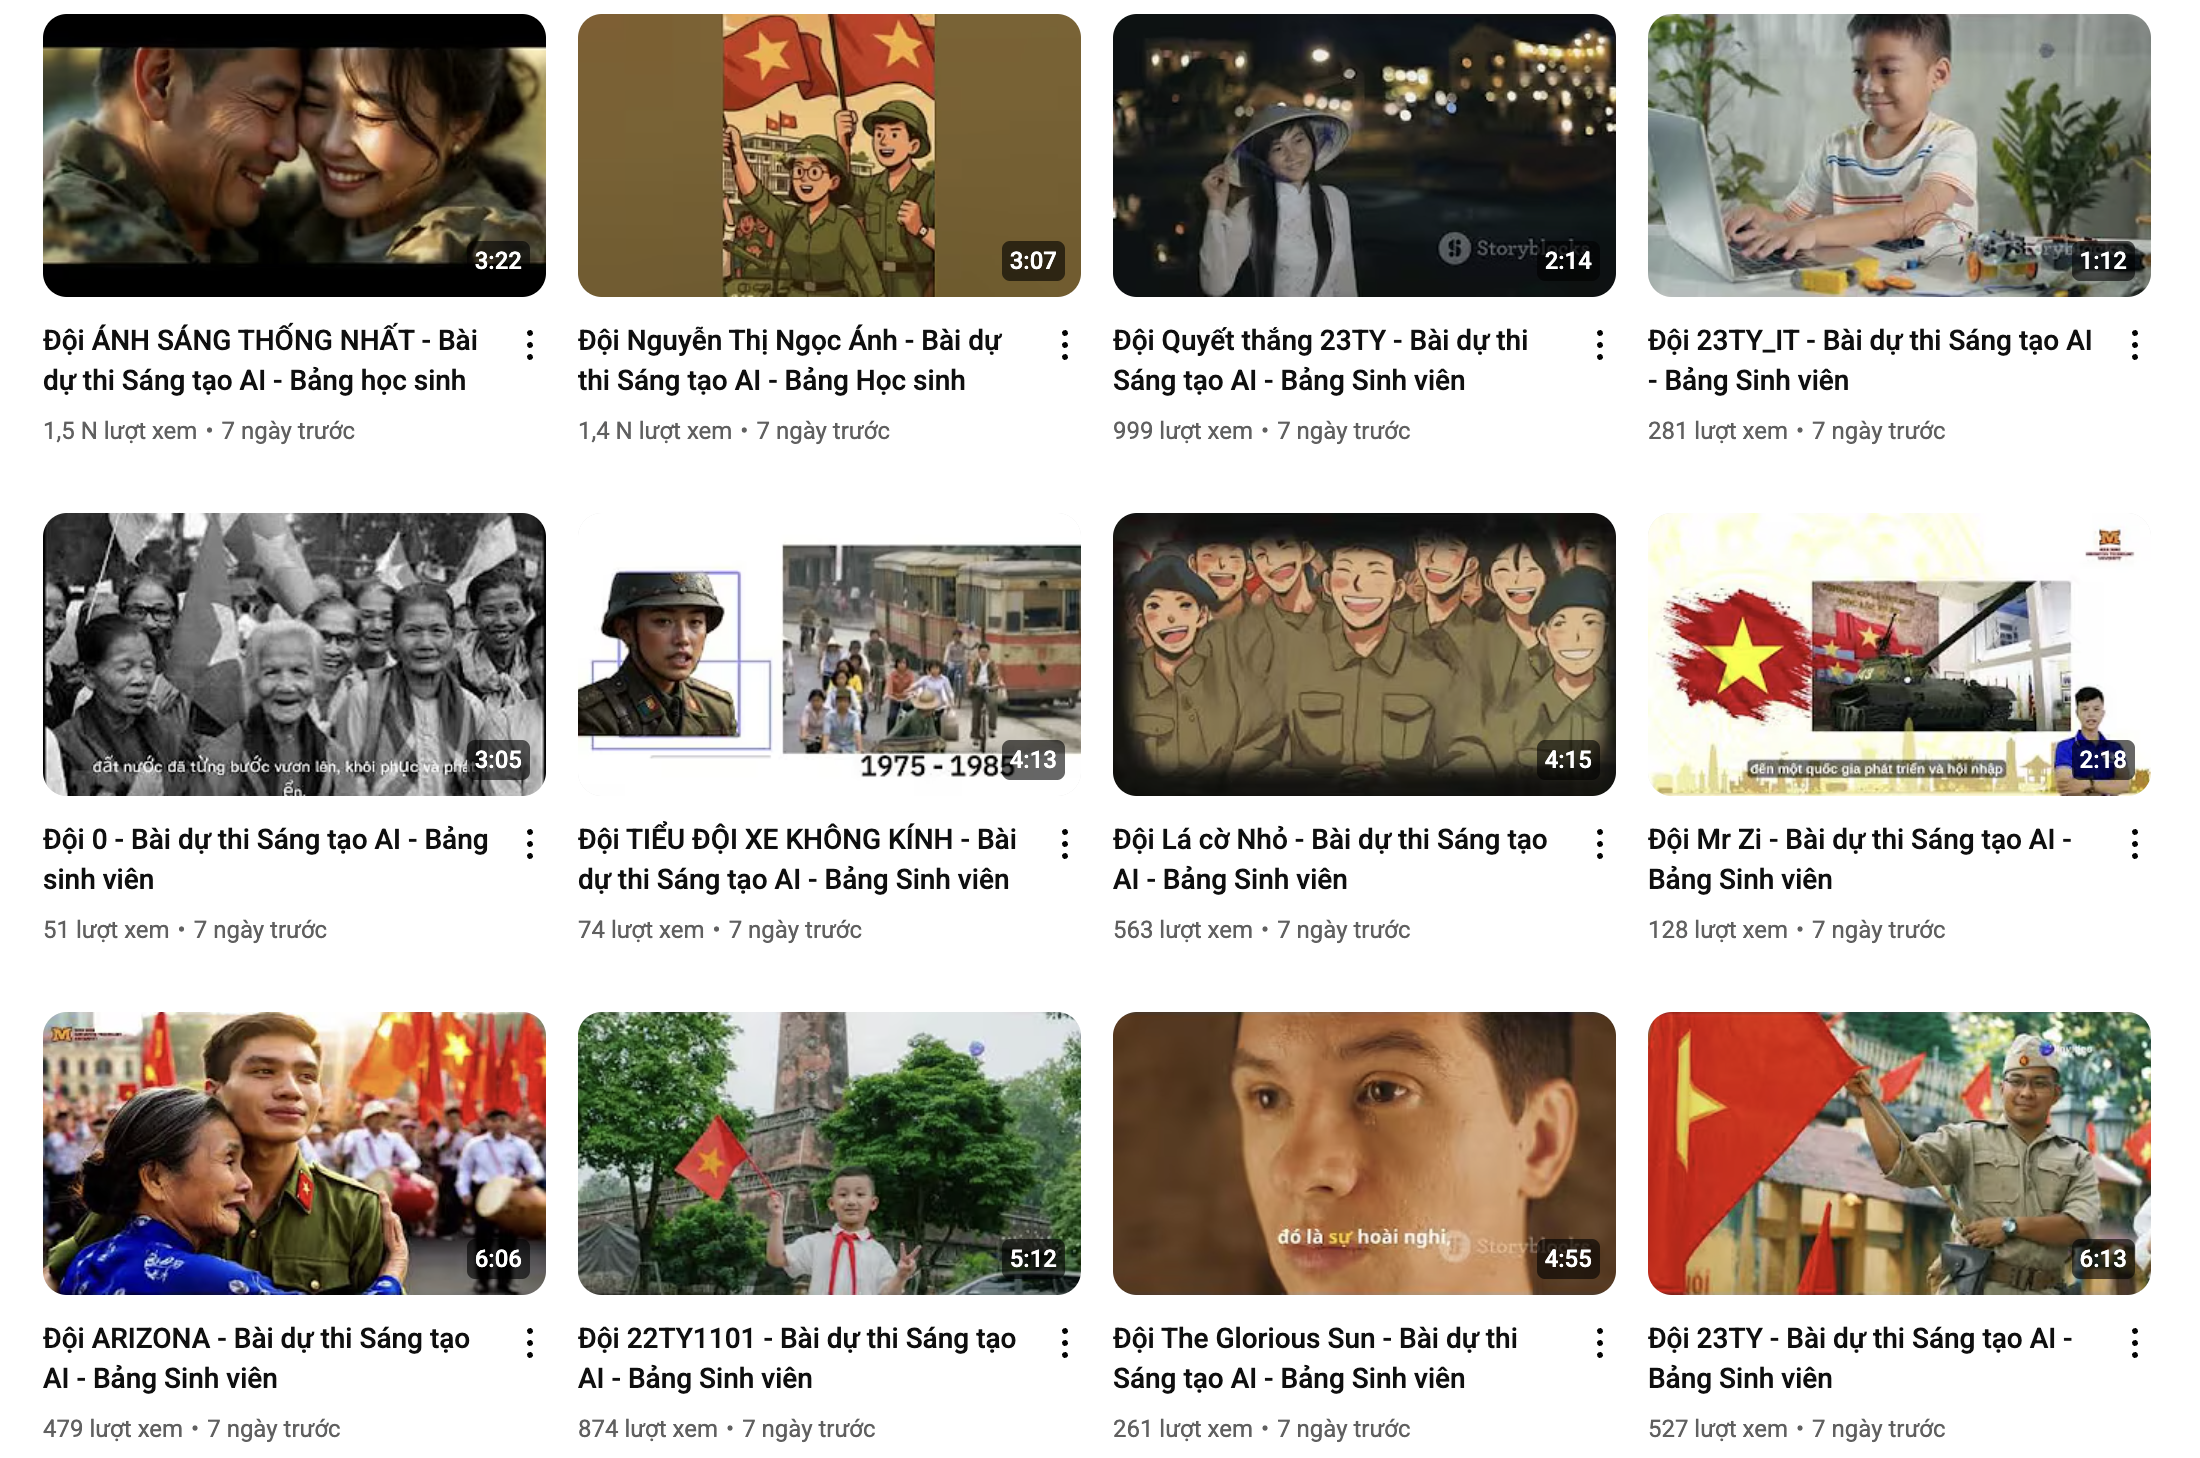Screen dimensions: 2200x1458
Task: Click action menu icon for Đội Lá cờ Nhỏ
Action: pyautogui.click(x=1600, y=844)
